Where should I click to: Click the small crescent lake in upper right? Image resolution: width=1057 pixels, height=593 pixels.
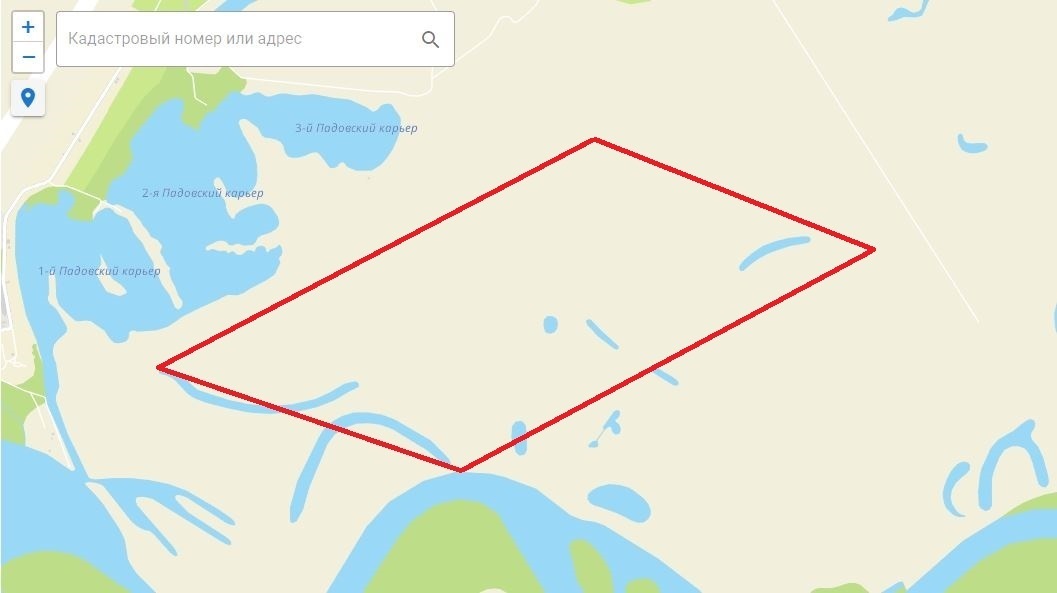pyautogui.click(x=971, y=144)
